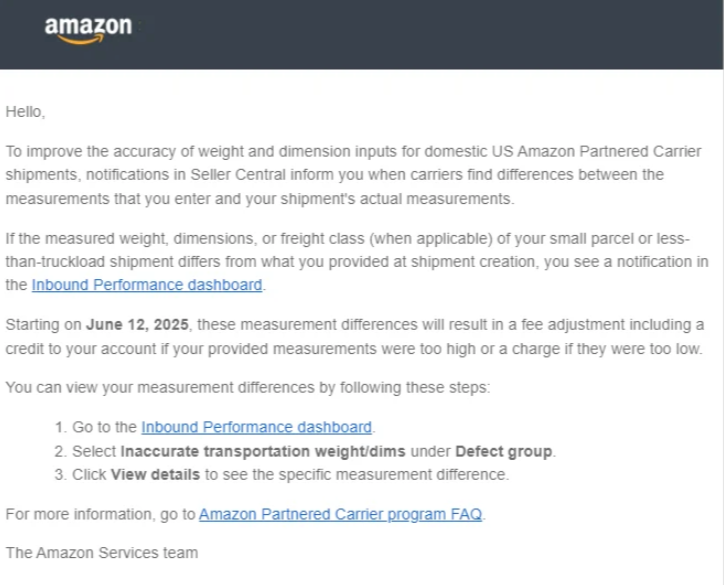
Task: Click the text For more information, go to
Action: tap(100, 514)
